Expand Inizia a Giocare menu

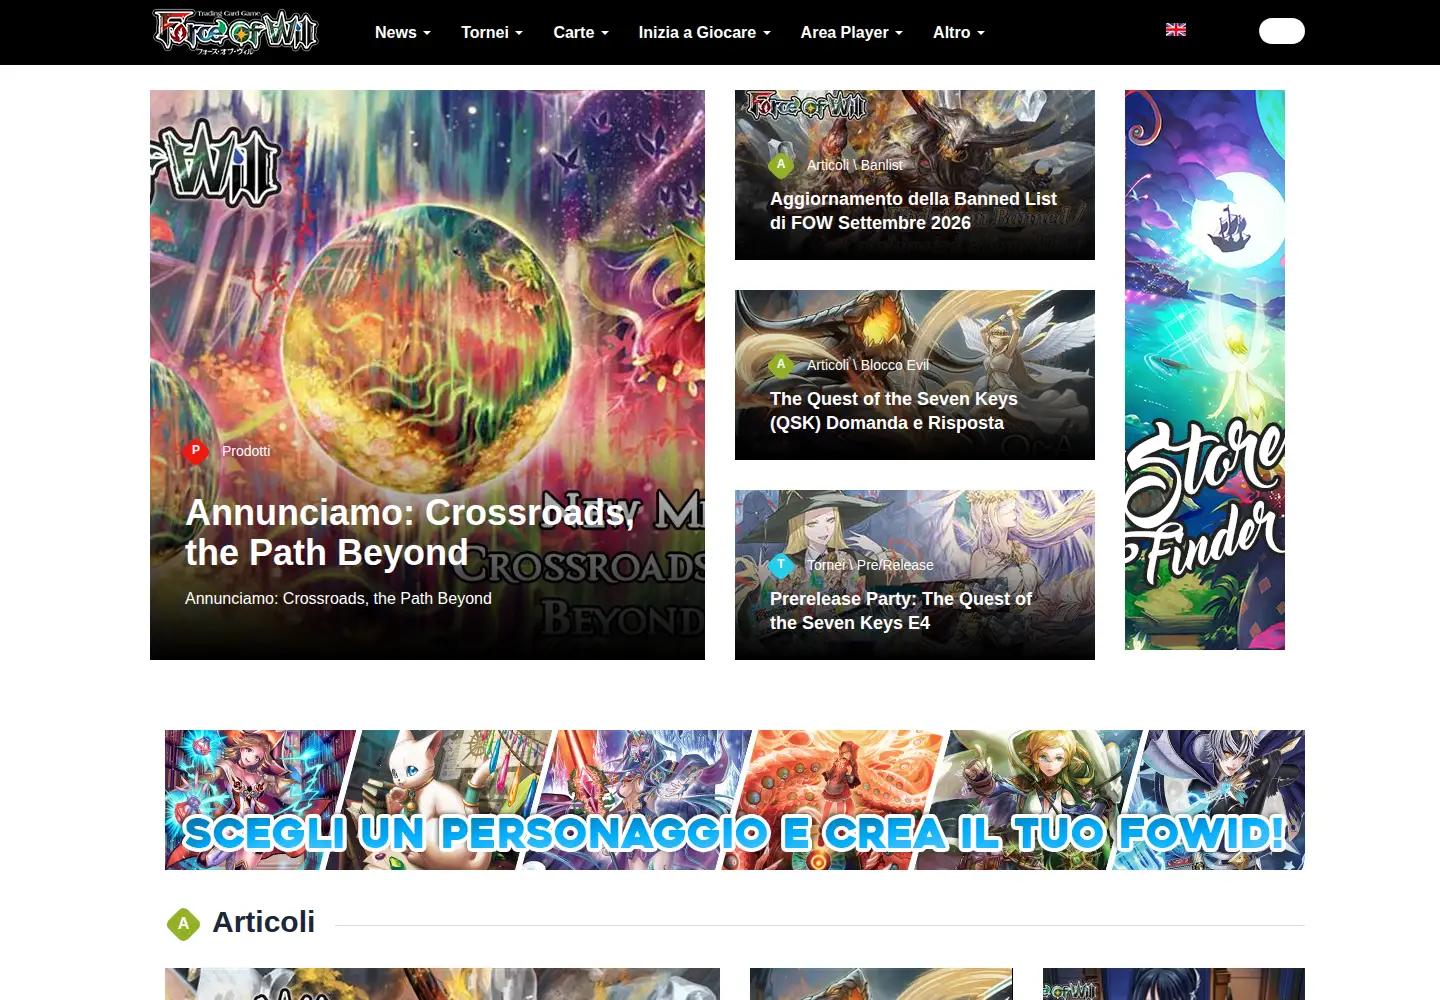[705, 32]
